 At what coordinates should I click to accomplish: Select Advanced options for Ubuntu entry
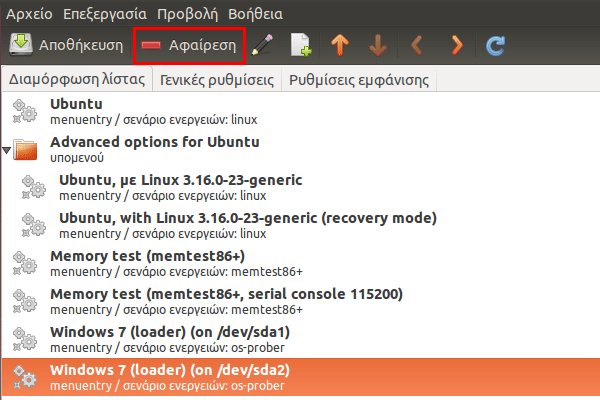(301, 149)
